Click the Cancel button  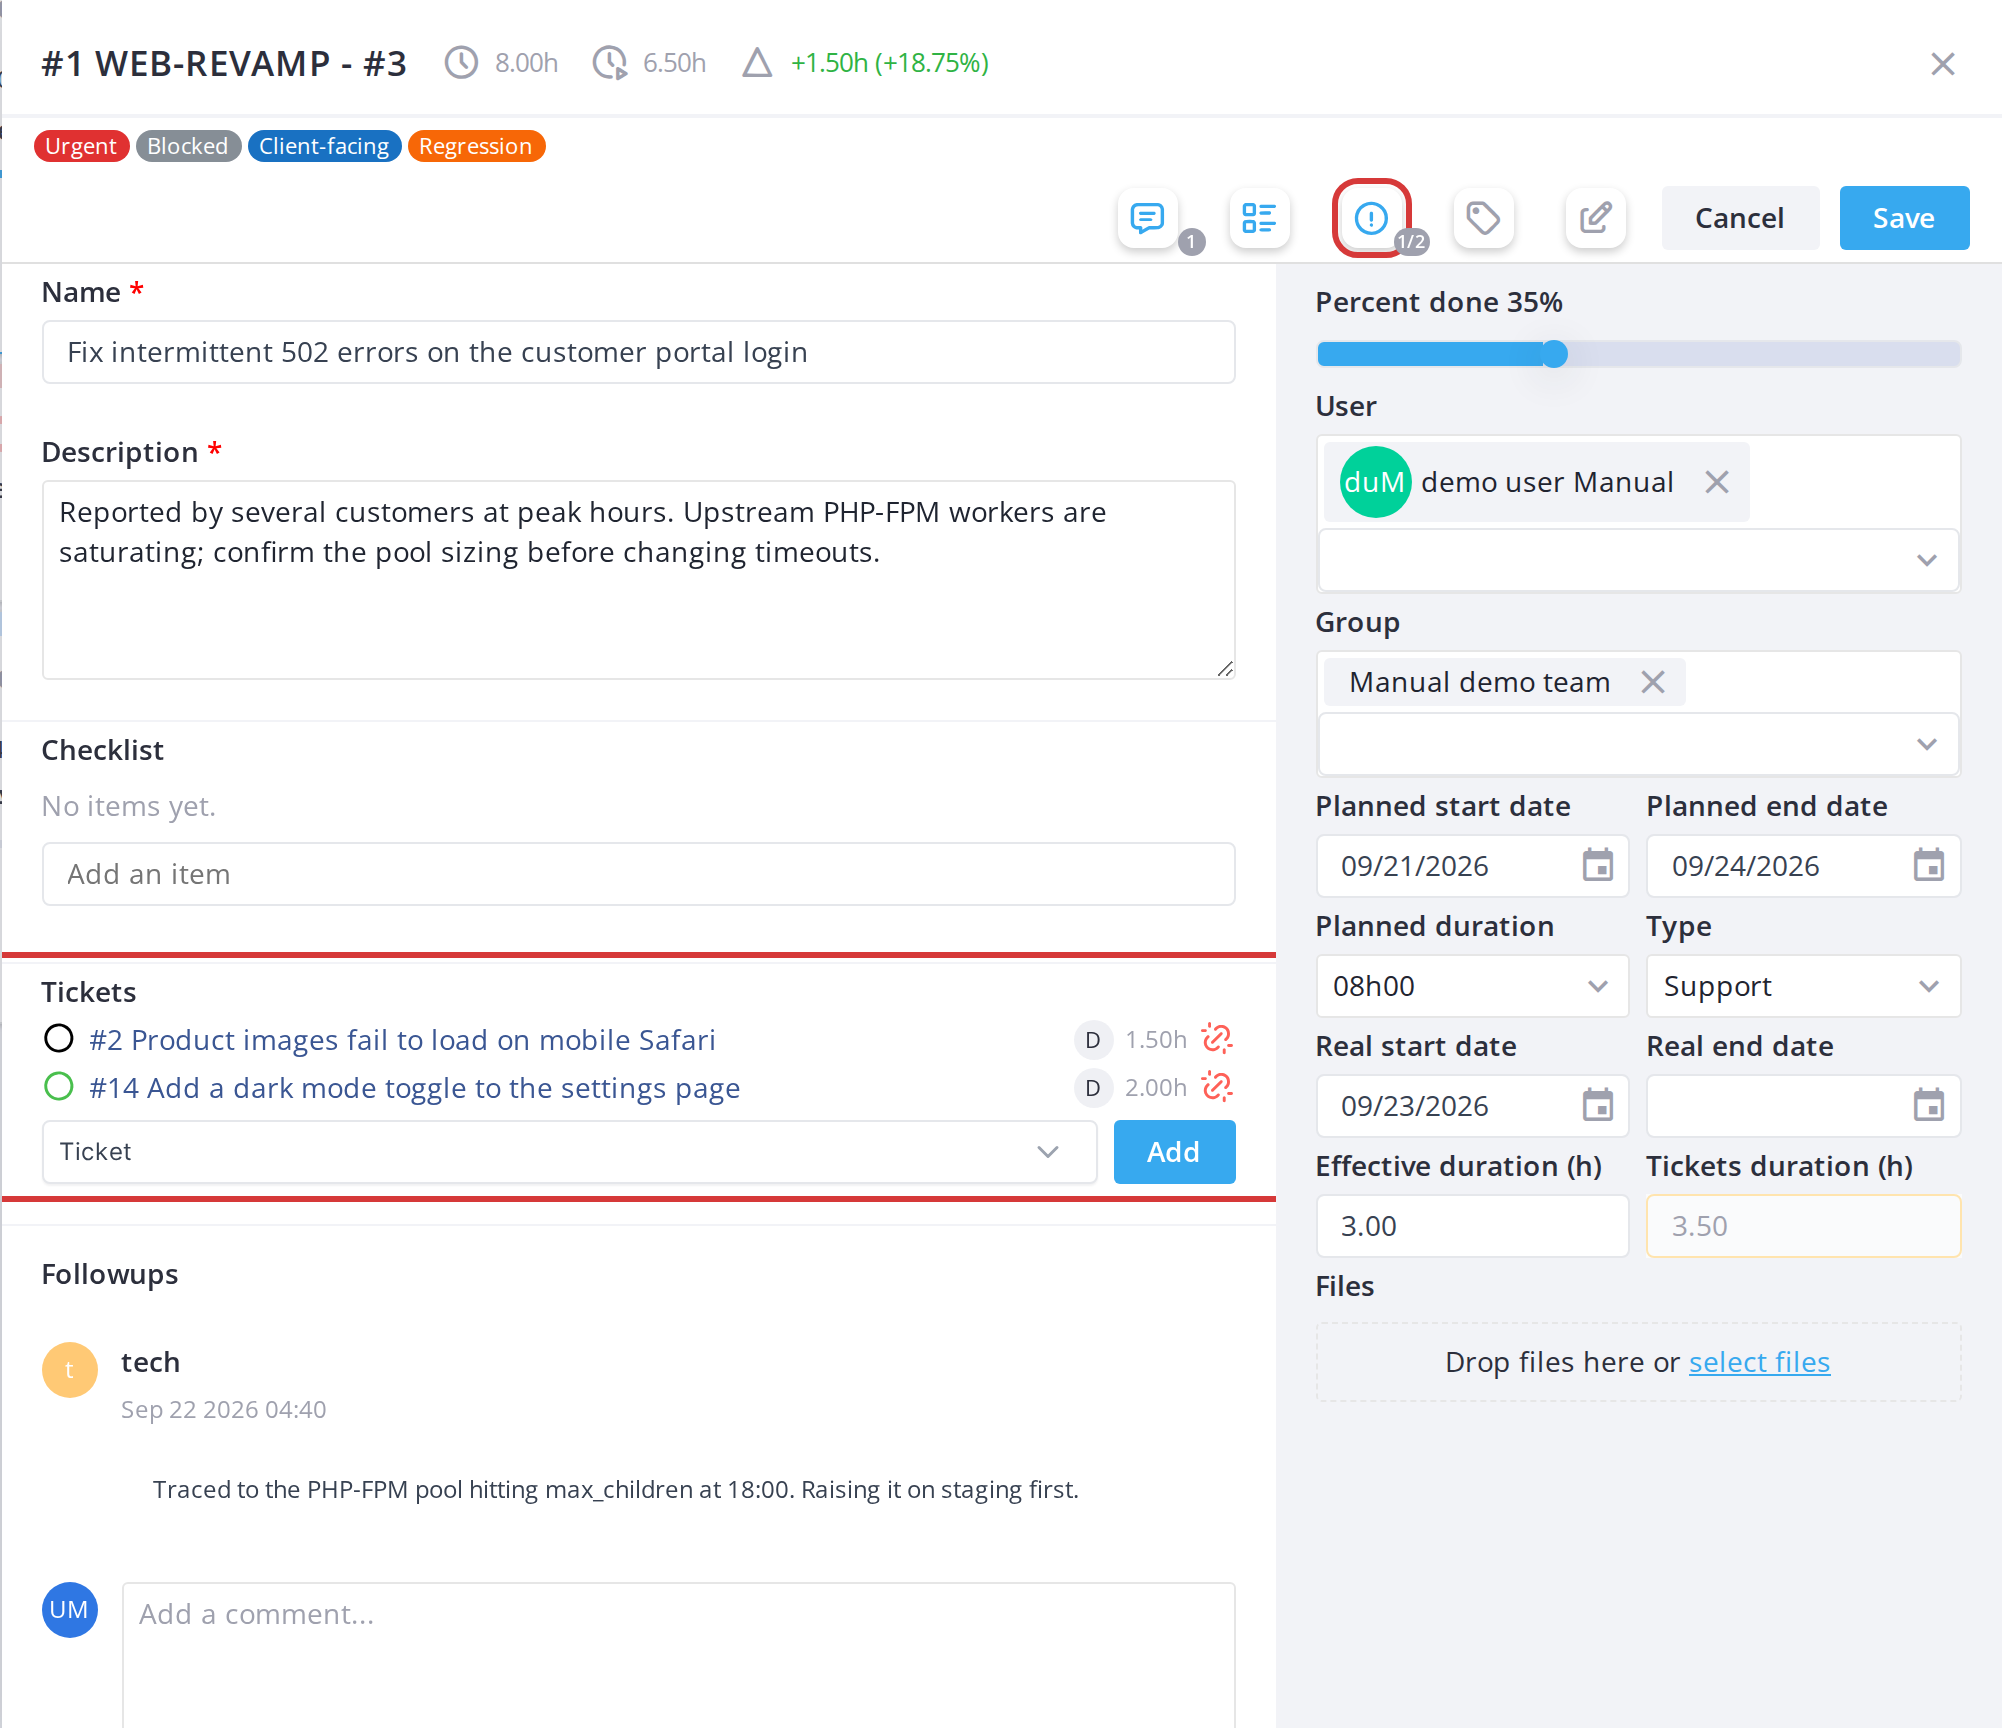tap(1740, 218)
